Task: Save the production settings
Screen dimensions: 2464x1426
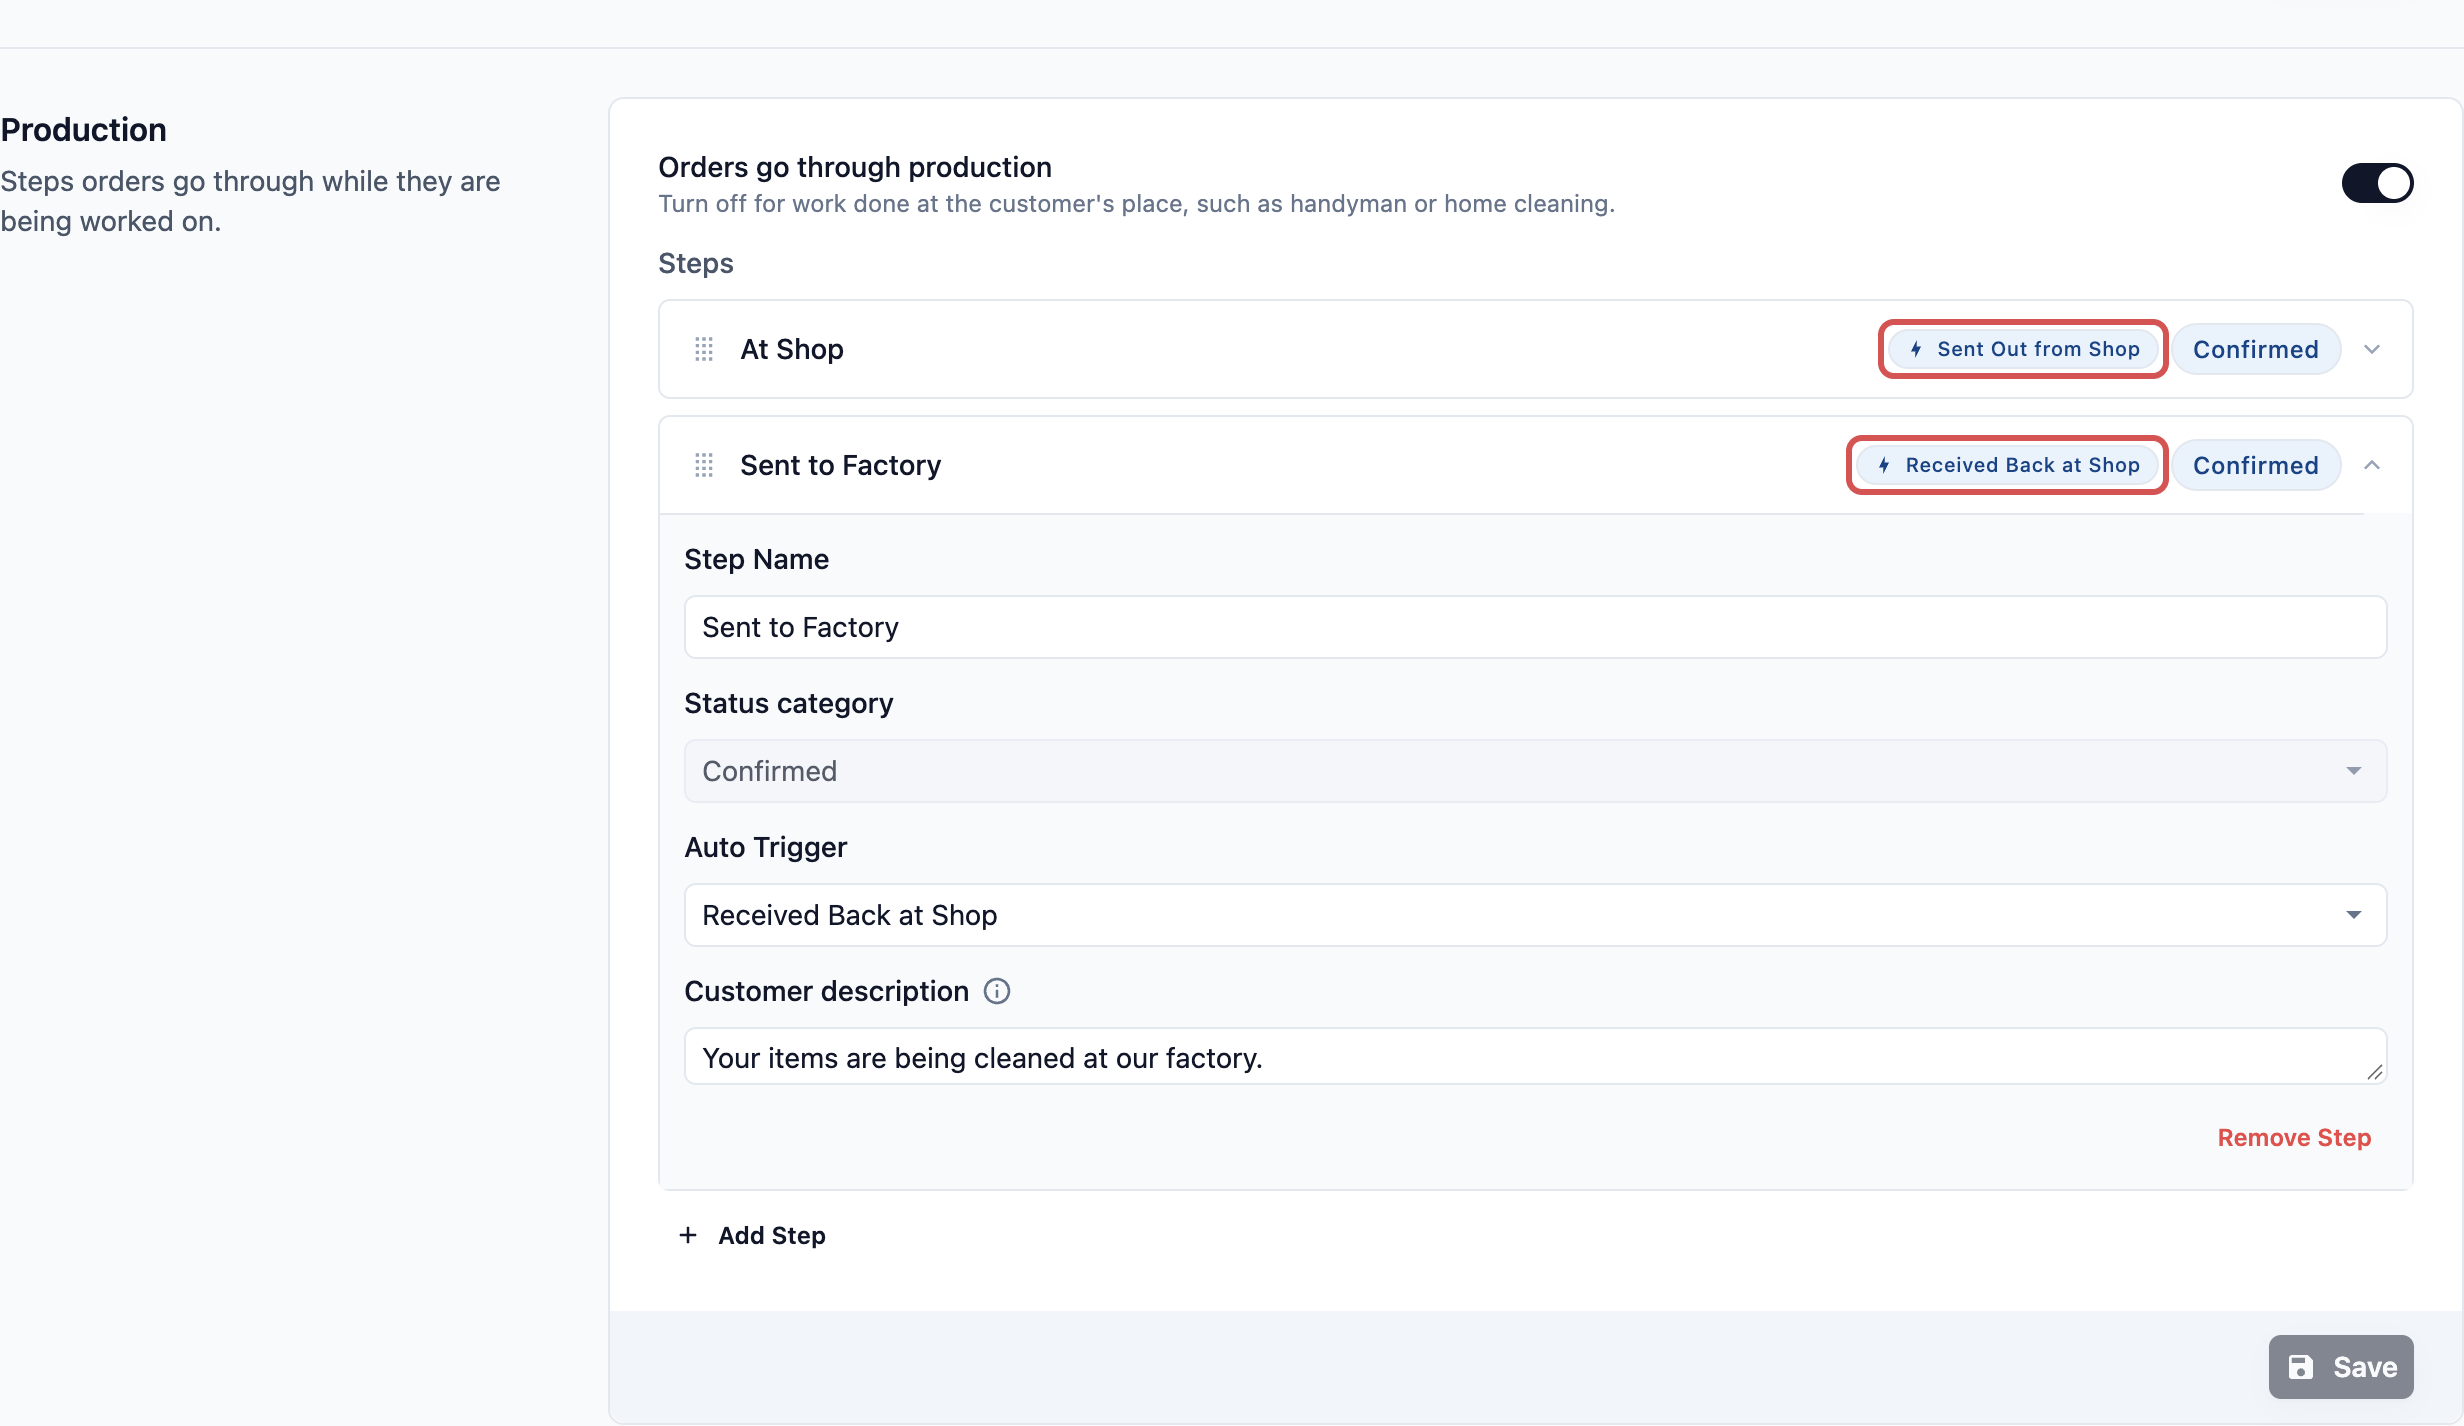Action: coord(2341,1367)
